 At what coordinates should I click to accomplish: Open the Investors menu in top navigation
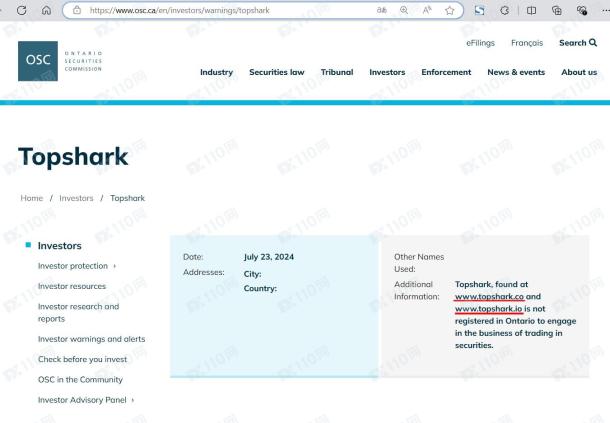(387, 72)
